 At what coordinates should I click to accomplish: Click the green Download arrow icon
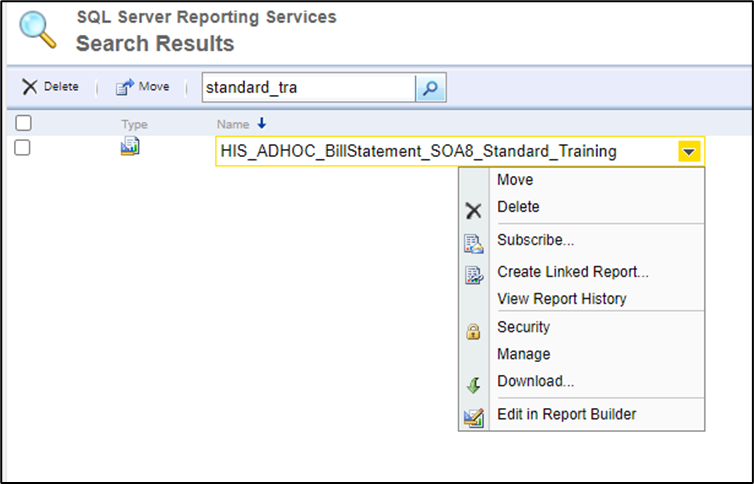pos(474,384)
